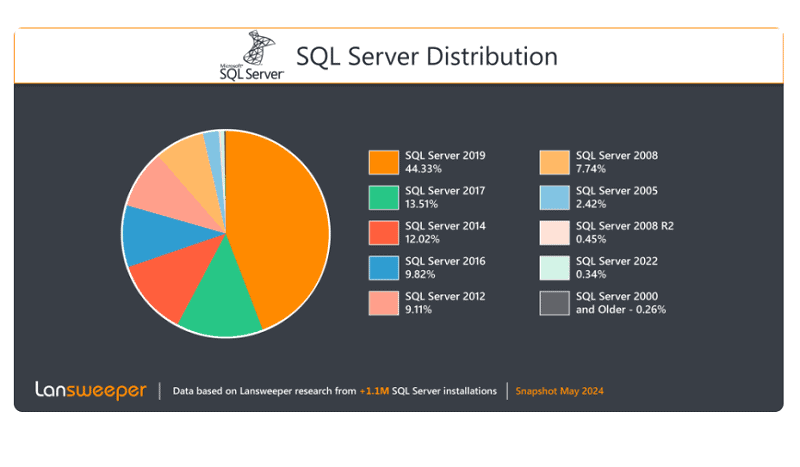Click the "9.11%" value
This screenshot has height=467, width=800.
tap(418, 310)
